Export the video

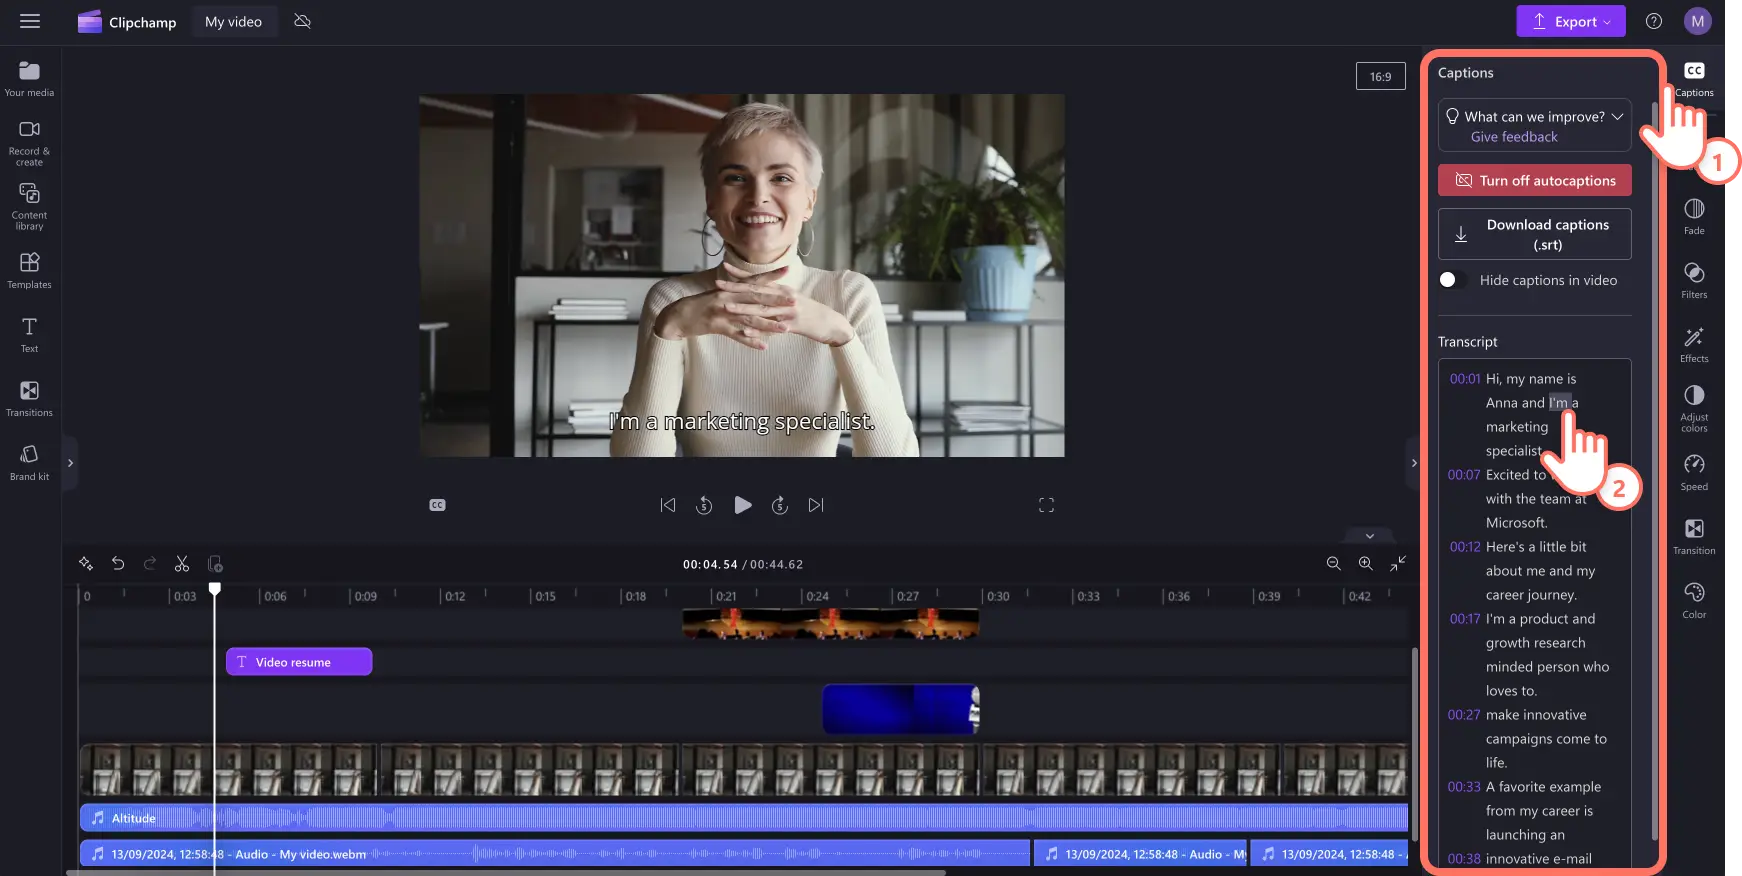[1570, 21]
